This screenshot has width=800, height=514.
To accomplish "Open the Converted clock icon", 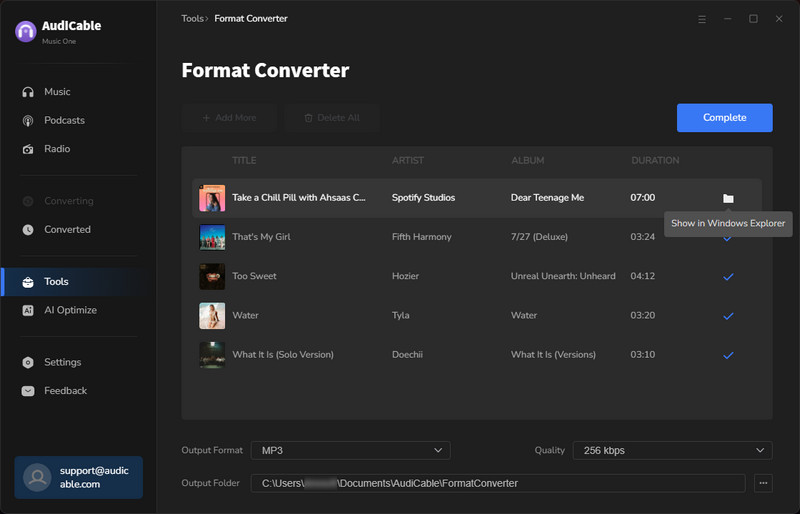I will pyautogui.click(x=28, y=230).
